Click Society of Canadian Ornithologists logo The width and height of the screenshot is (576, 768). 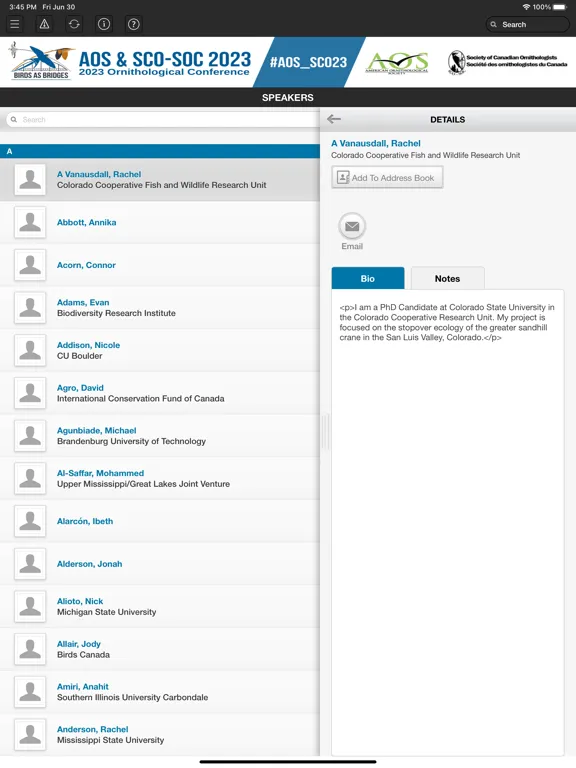click(507, 62)
